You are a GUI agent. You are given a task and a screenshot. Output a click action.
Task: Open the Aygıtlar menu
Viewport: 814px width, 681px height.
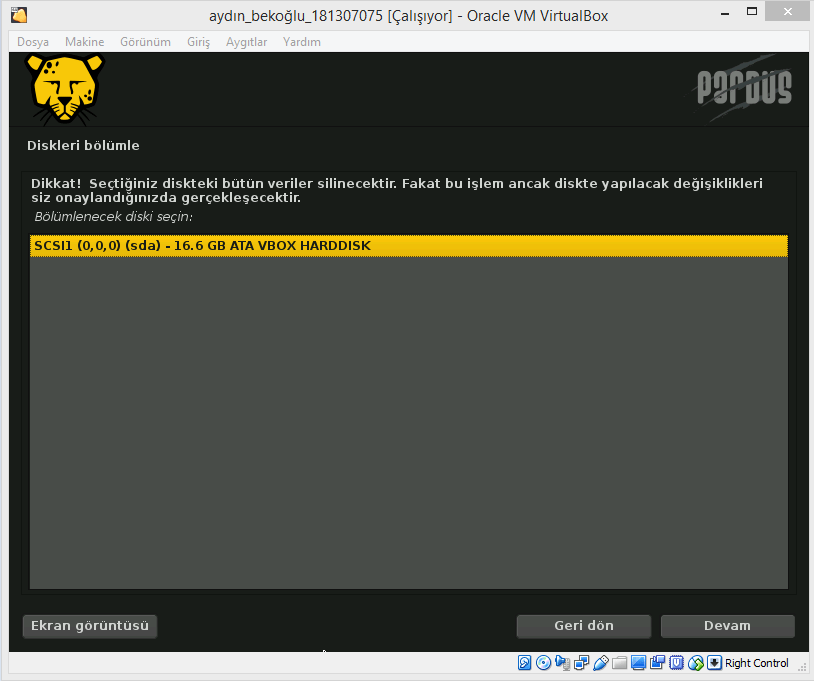click(x=247, y=42)
